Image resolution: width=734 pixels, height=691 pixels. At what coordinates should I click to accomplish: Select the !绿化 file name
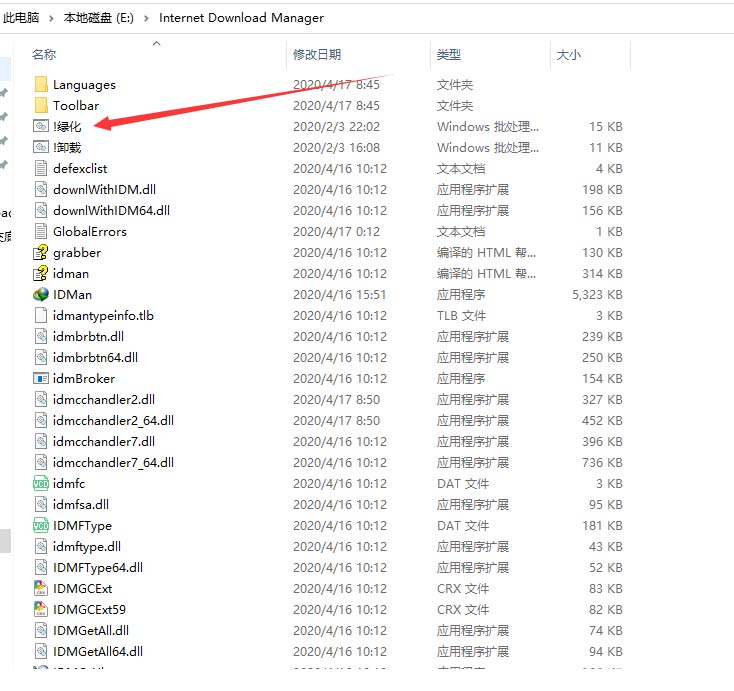point(67,126)
